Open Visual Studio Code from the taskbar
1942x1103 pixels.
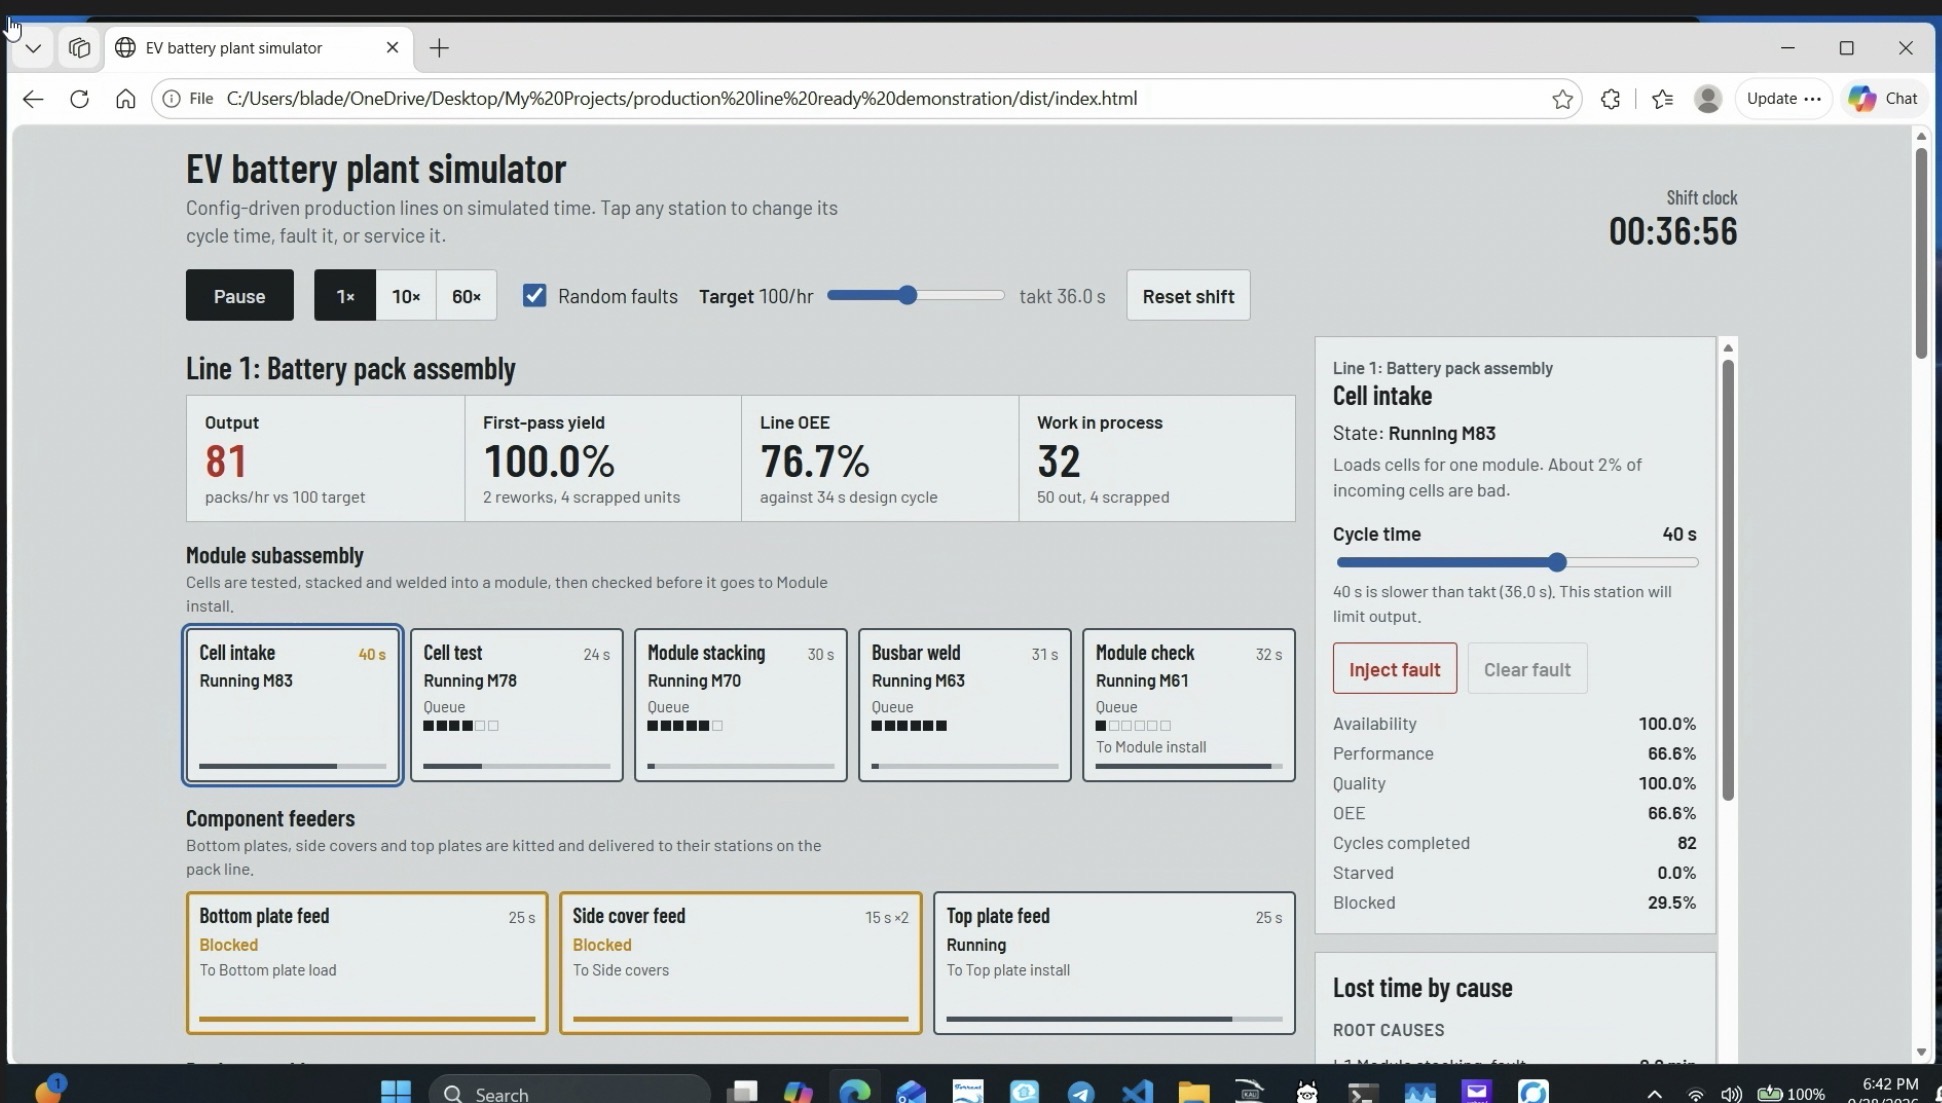[1137, 1091]
